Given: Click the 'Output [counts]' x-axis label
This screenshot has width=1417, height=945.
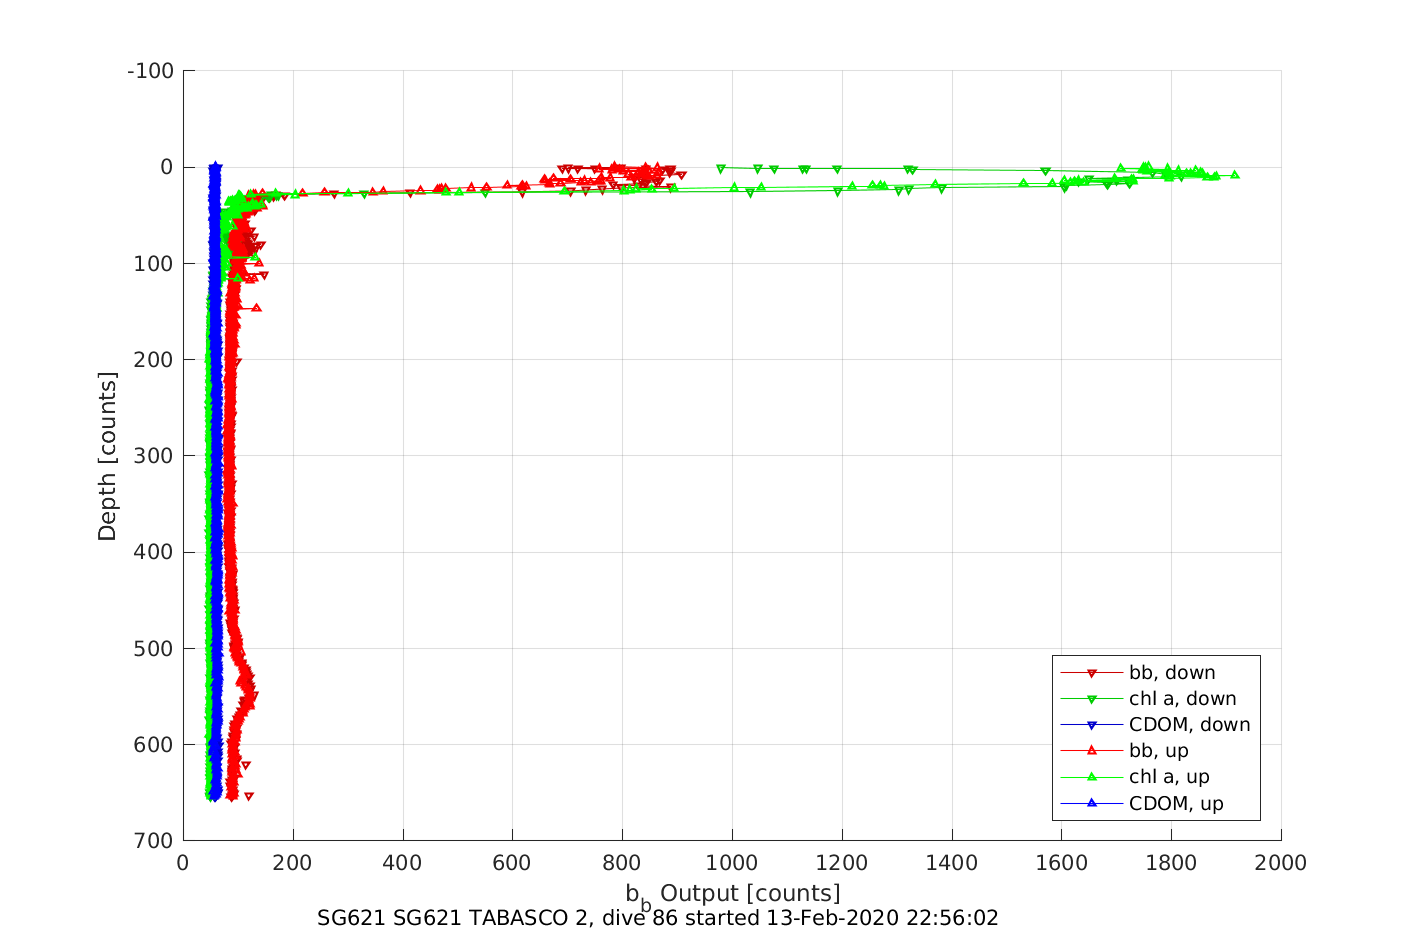Looking at the screenshot, I should point(750,893).
